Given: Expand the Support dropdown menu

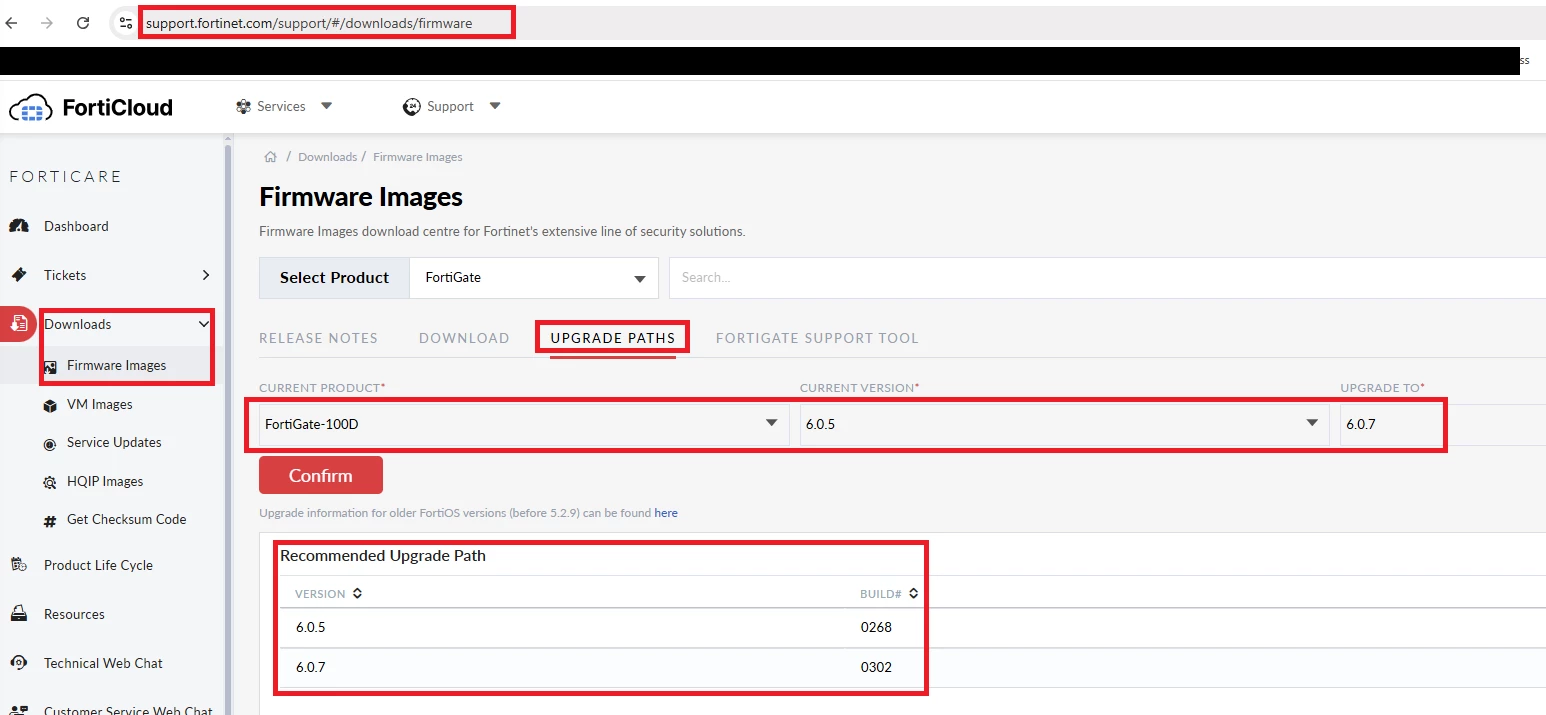Looking at the screenshot, I should pos(494,106).
